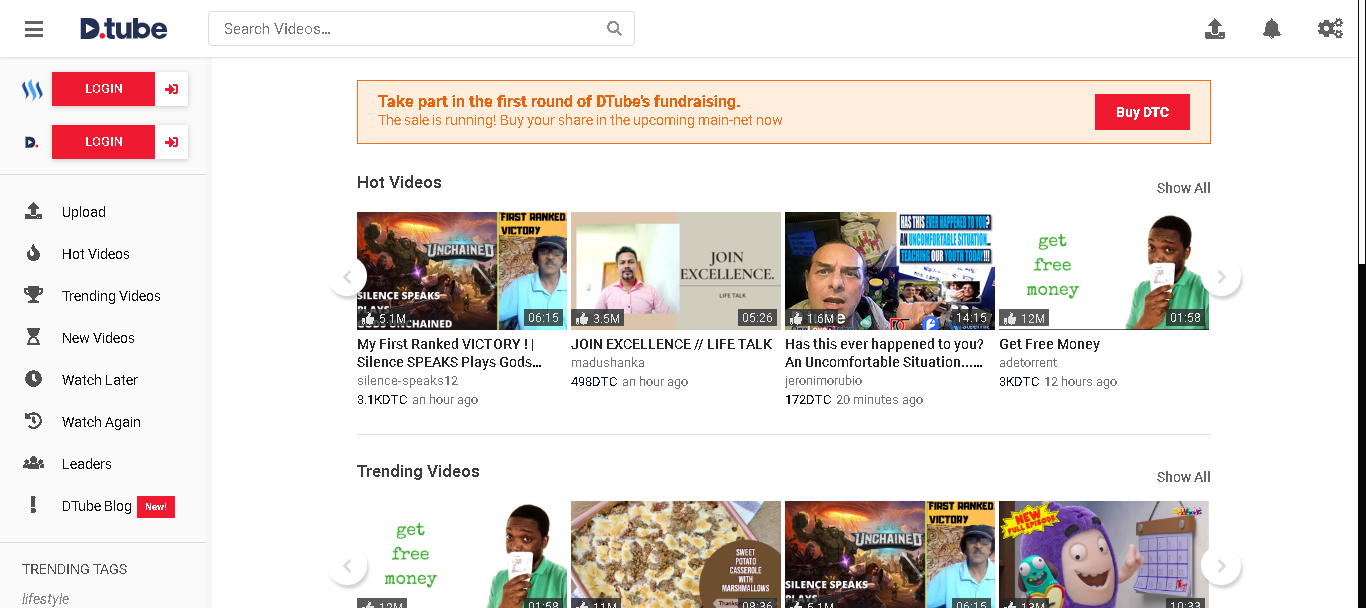The height and width of the screenshot is (608, 1366).
Task: Click the DTube Blog exclamation icon
Action: tap(33, 505)
